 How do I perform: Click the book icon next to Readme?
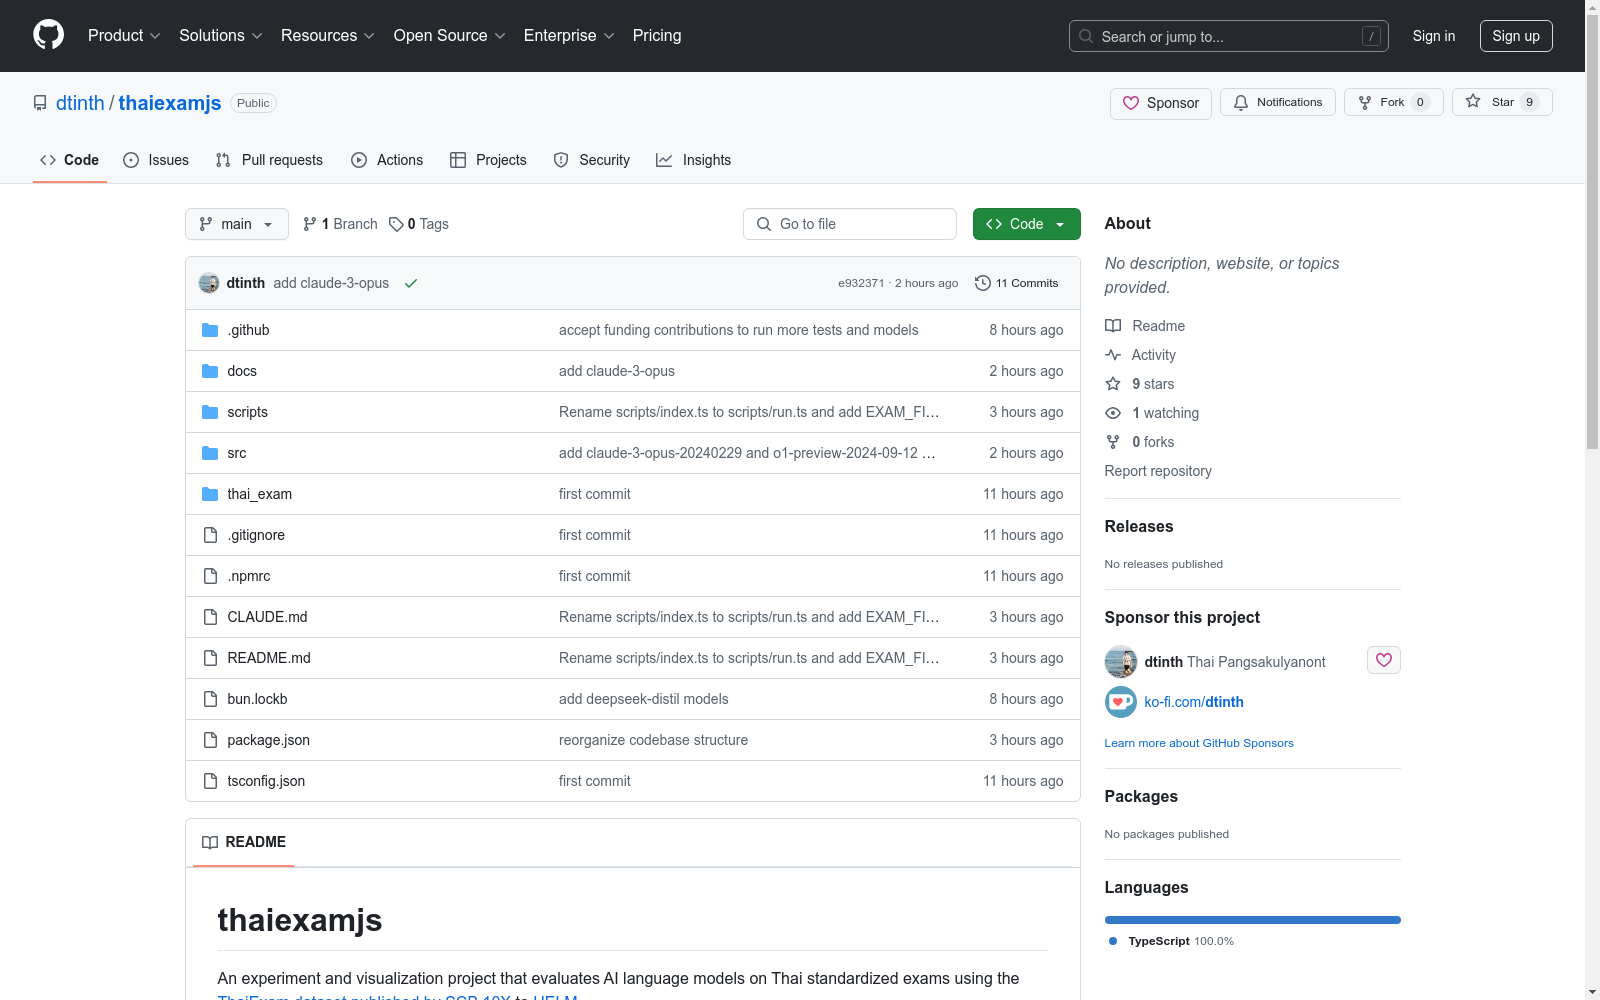(1113, 326)
